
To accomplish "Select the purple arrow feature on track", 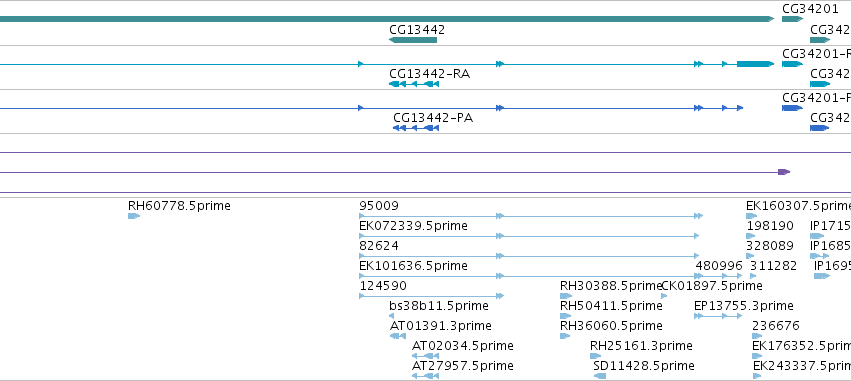I will click(x=784, y=172).
